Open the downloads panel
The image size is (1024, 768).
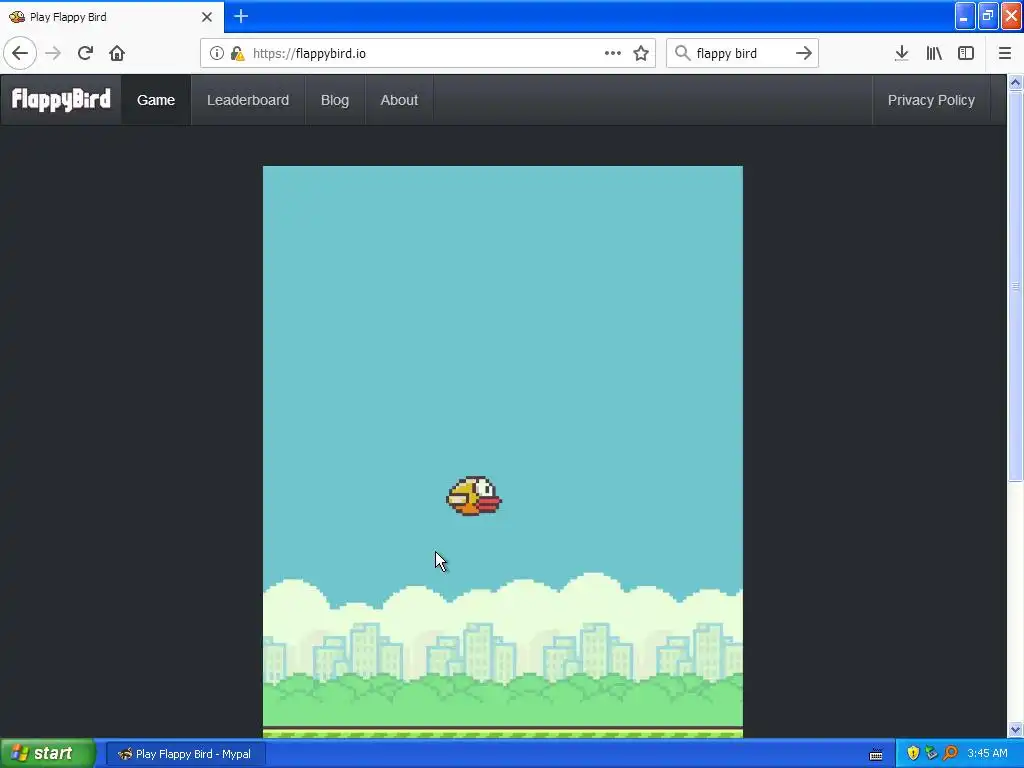[x=902, y=53]
